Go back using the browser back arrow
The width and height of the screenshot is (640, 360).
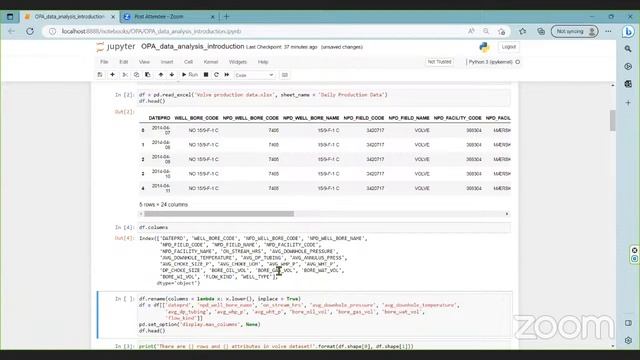coord(11,31)
